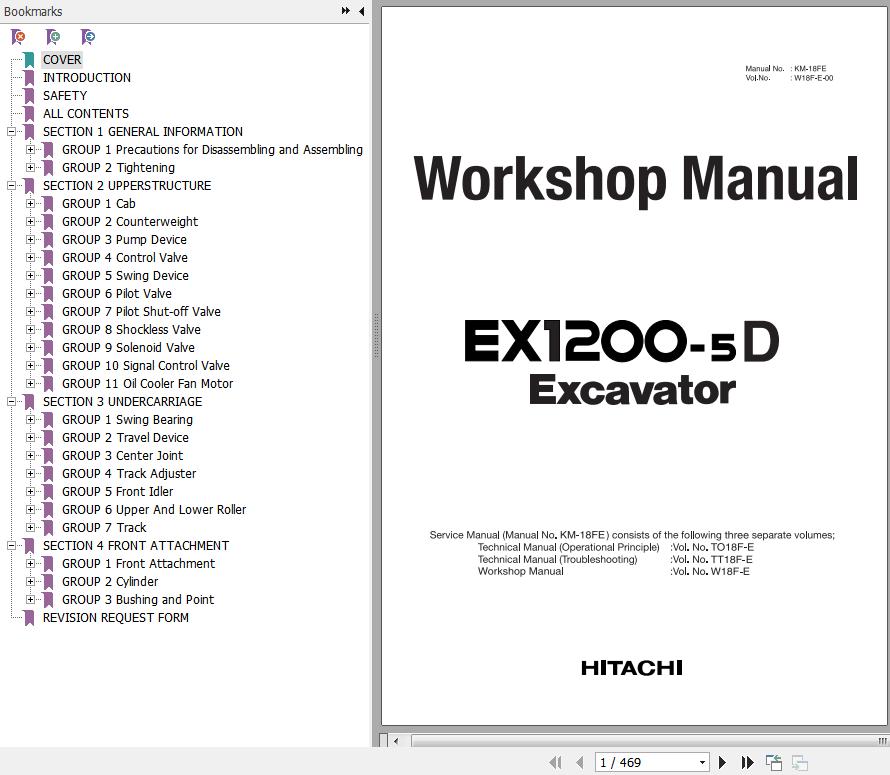Open the COVER bookmark
Image resolution: width=890 pixels, height=775 pixels.
(x=62, y=60)
